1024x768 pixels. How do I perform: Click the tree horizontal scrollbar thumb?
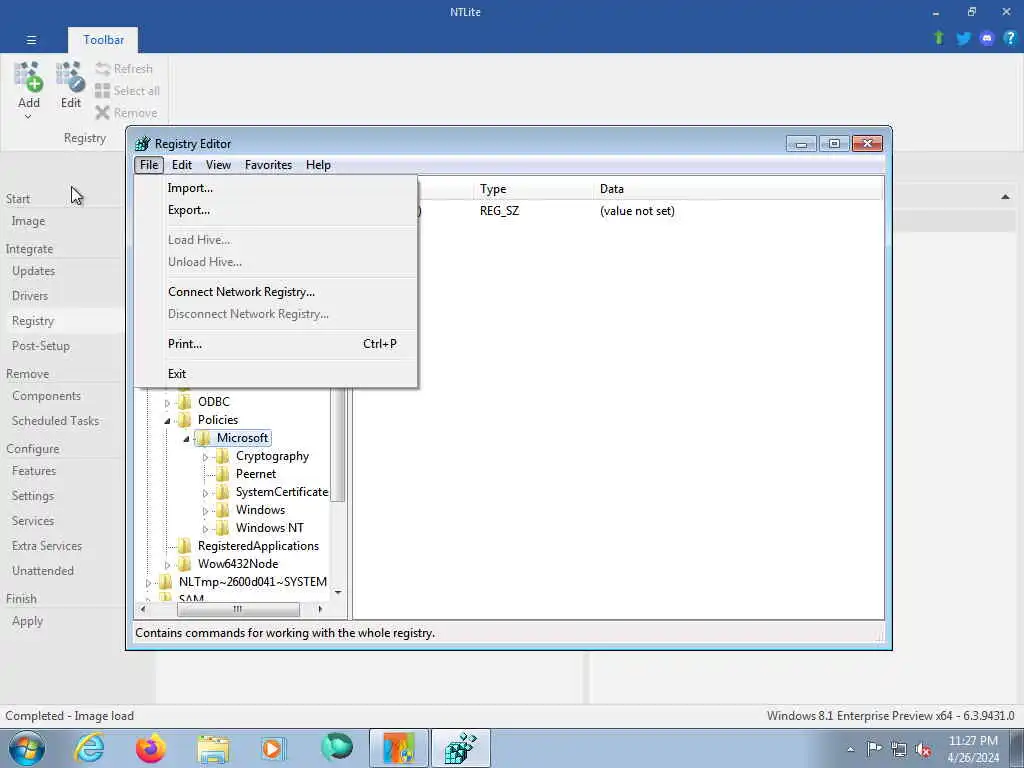pyautogui.click(x=238, y=609)
